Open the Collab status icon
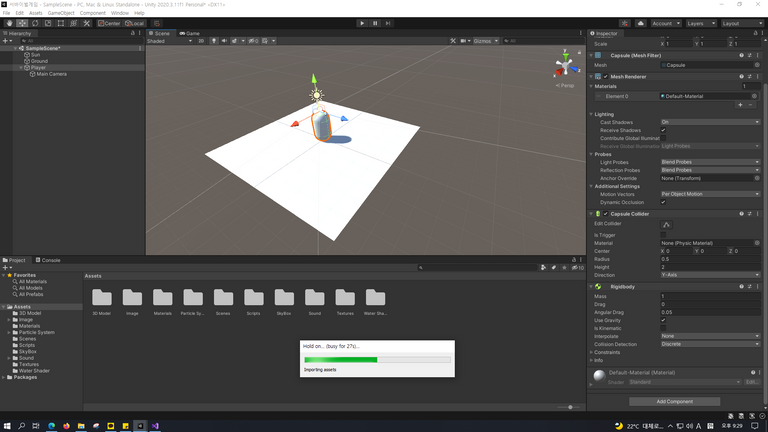The width and height of the screenshot is (768, 432). (x=624, y=23)
